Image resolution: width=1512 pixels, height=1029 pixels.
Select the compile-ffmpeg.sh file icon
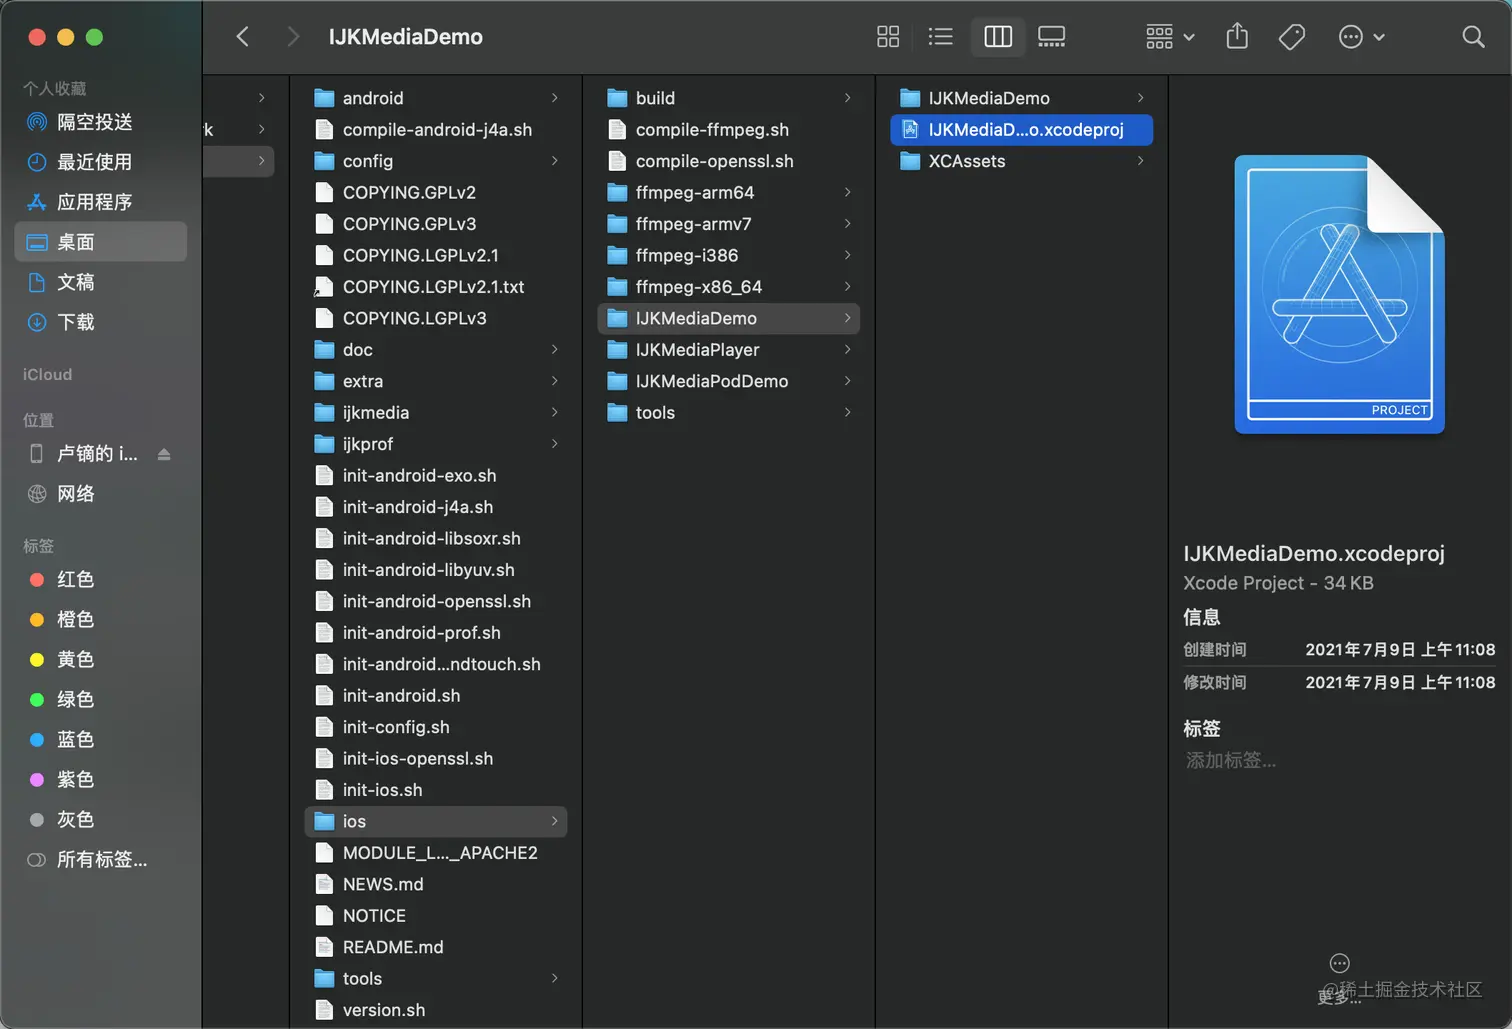coord(617,130)
